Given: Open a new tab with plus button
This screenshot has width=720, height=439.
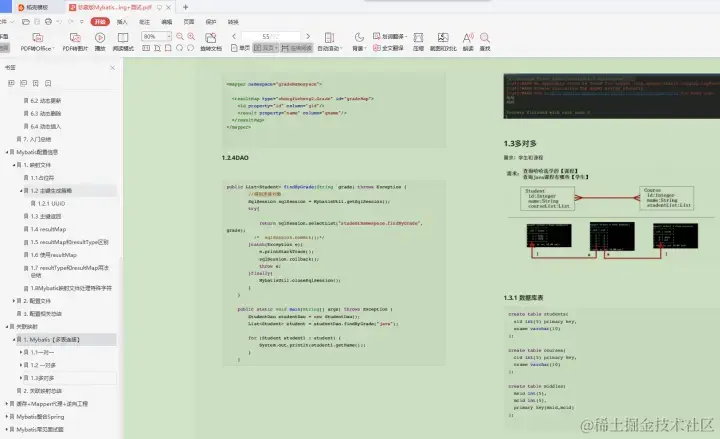Looking at the screenshot, I should (x=186, y=7).
